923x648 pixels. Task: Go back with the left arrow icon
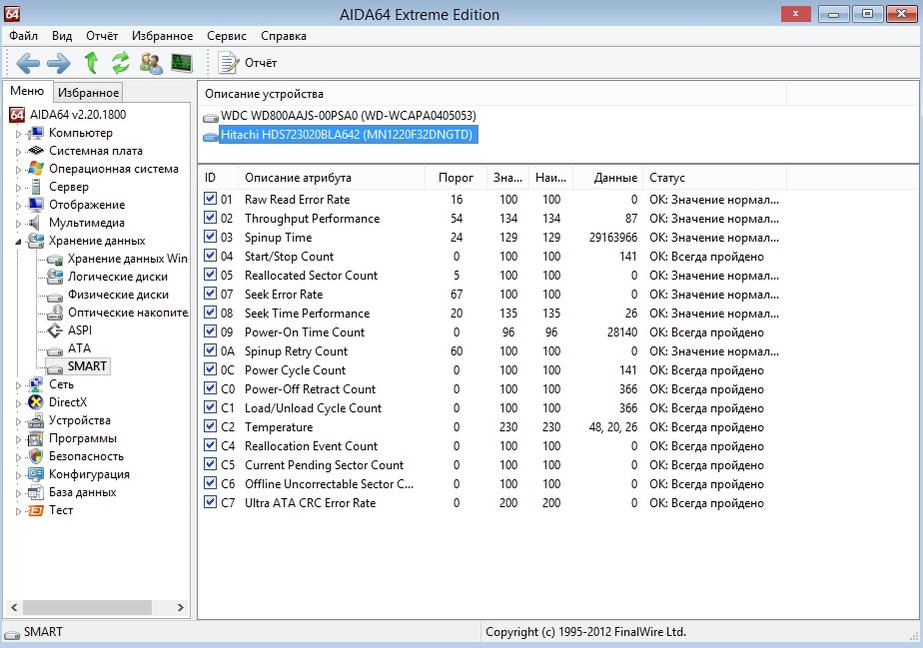(x=28, y=62)
